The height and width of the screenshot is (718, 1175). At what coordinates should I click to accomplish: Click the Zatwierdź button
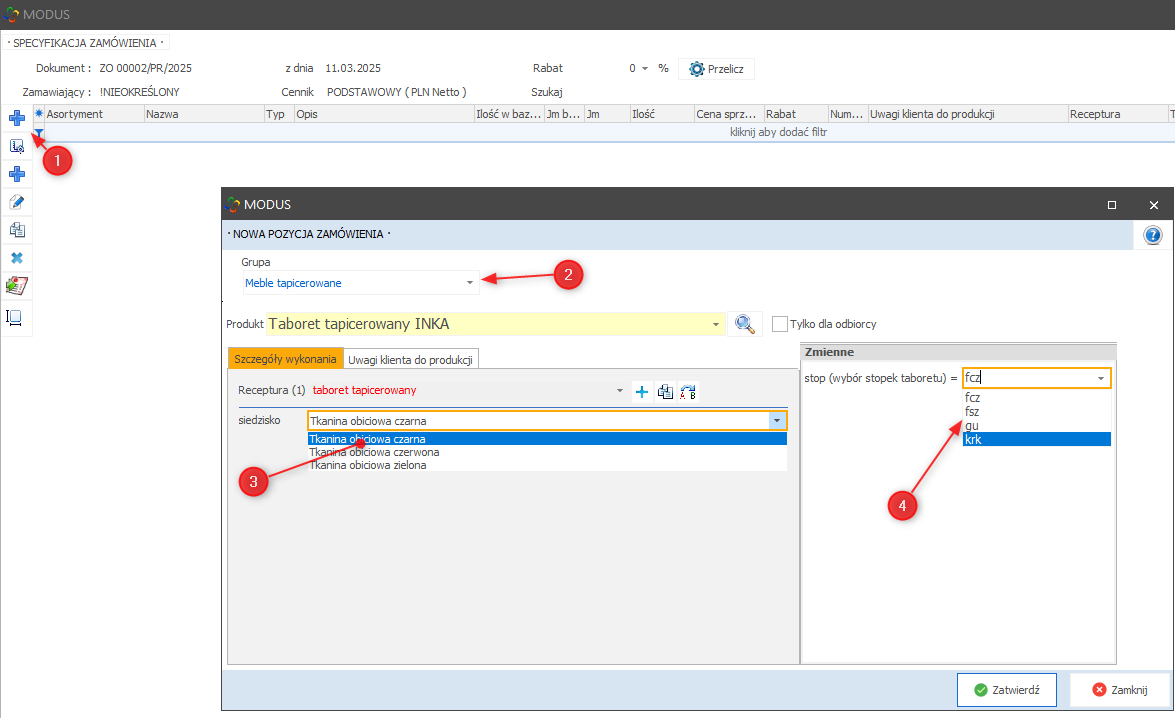pos(1007,690)
